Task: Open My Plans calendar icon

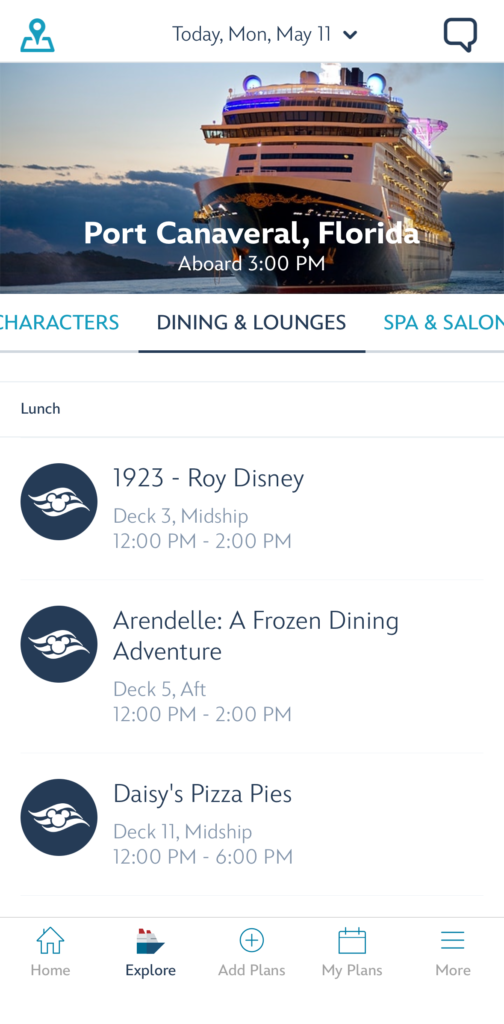Action: coord(352,941)
